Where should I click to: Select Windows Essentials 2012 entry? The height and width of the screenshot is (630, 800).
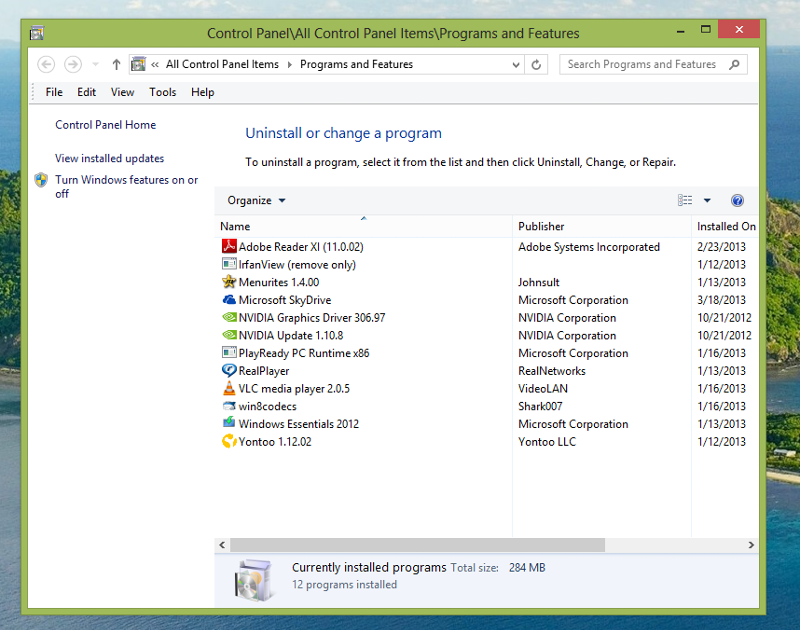[298, 424]
